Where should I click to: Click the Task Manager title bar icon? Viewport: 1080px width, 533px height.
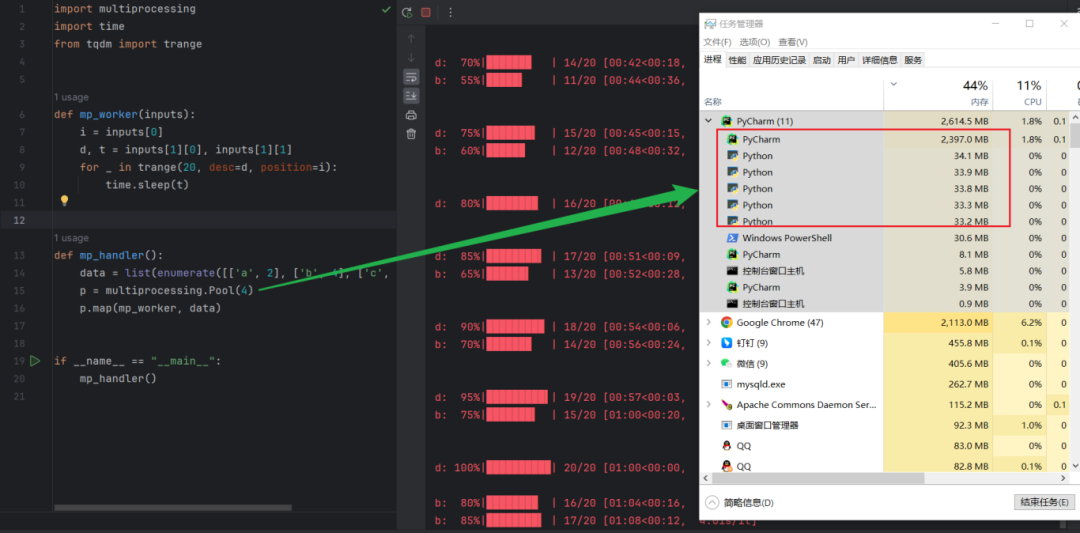point(709,23)
